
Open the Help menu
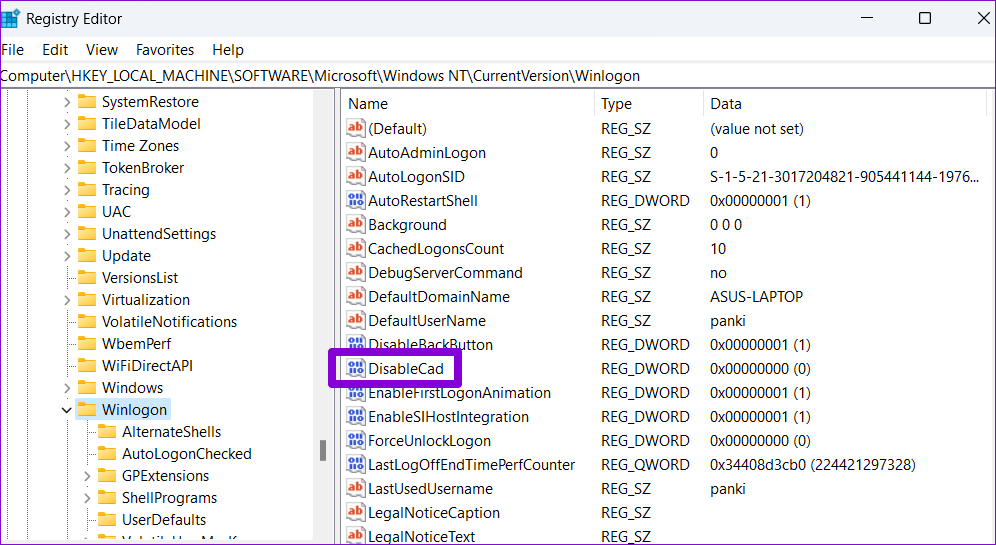click(x=228, y=50)
